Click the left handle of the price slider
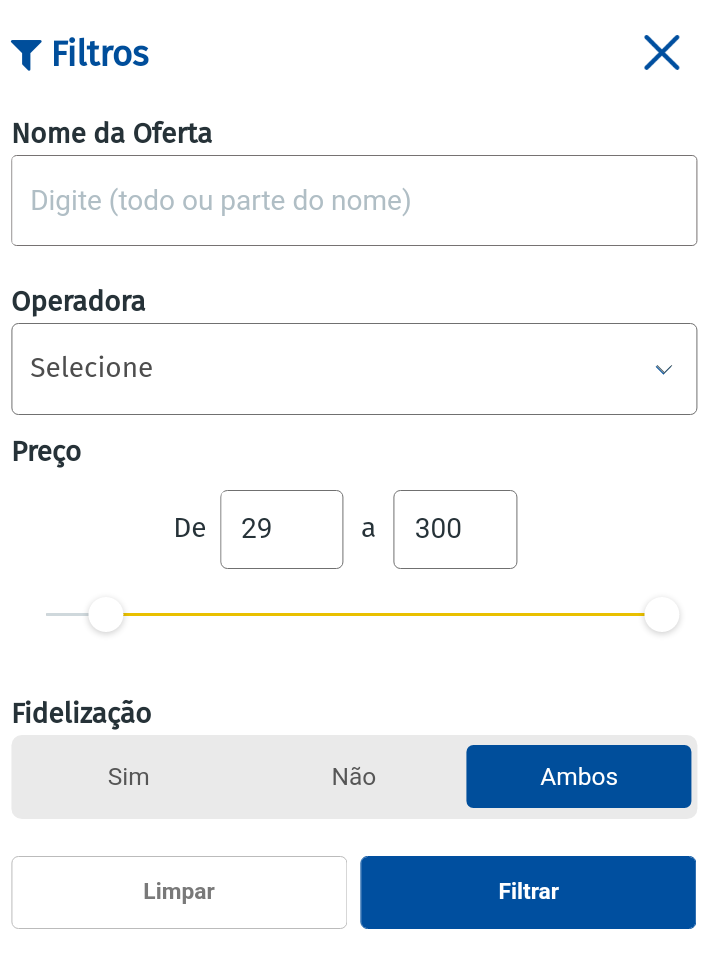The height and width of the screenshot is (969, 705). click(x=106, y=614)
